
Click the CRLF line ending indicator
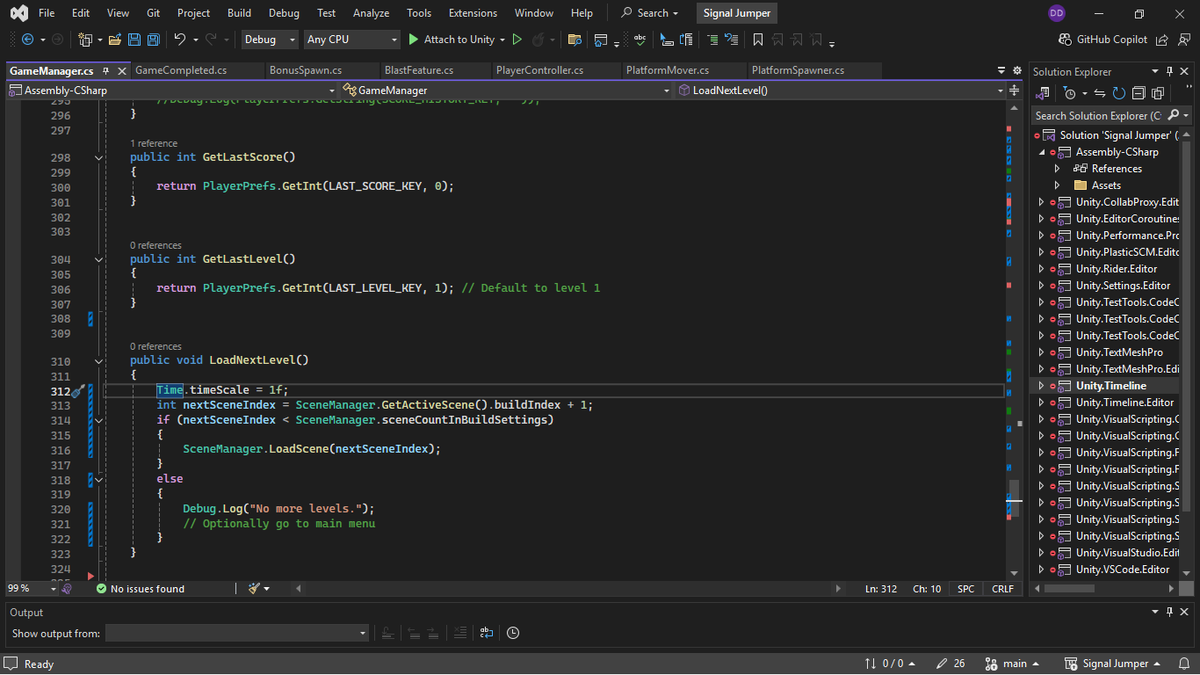pos(1003,589)
